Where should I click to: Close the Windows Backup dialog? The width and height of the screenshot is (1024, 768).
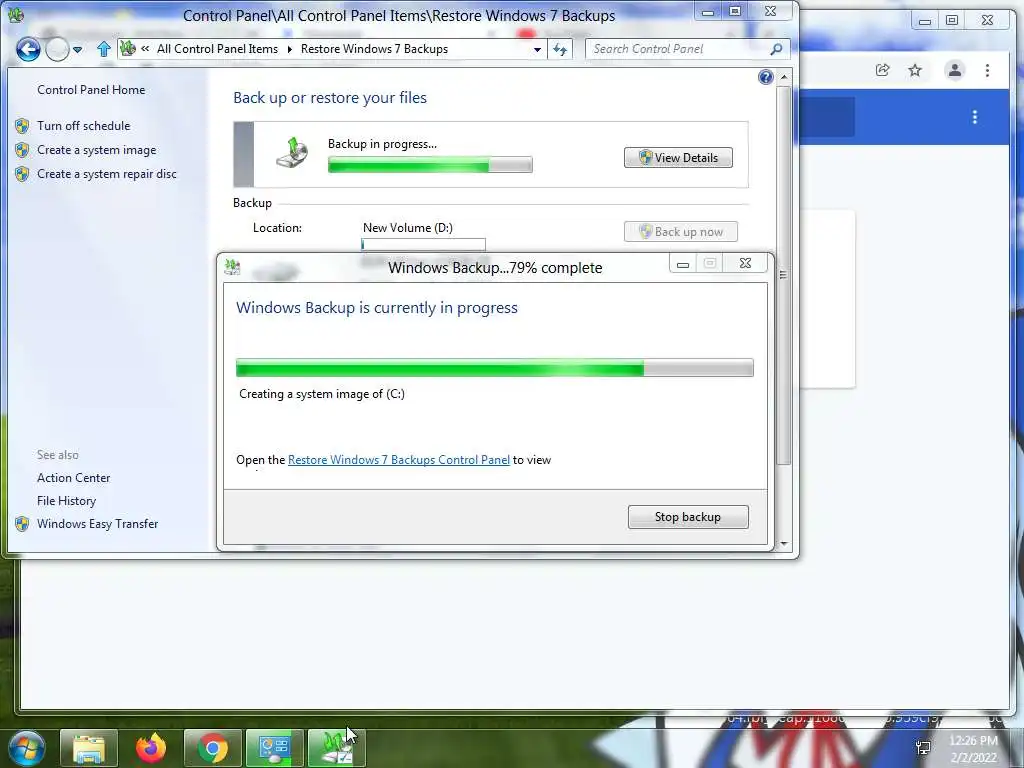(x=745, y=263)
